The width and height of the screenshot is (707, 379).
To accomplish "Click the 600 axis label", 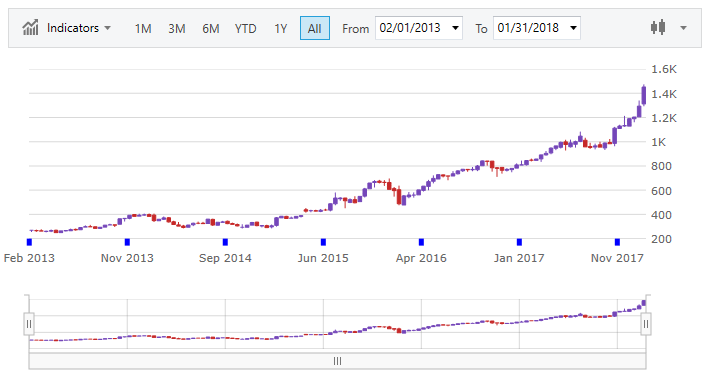I will tap(661, 191).
